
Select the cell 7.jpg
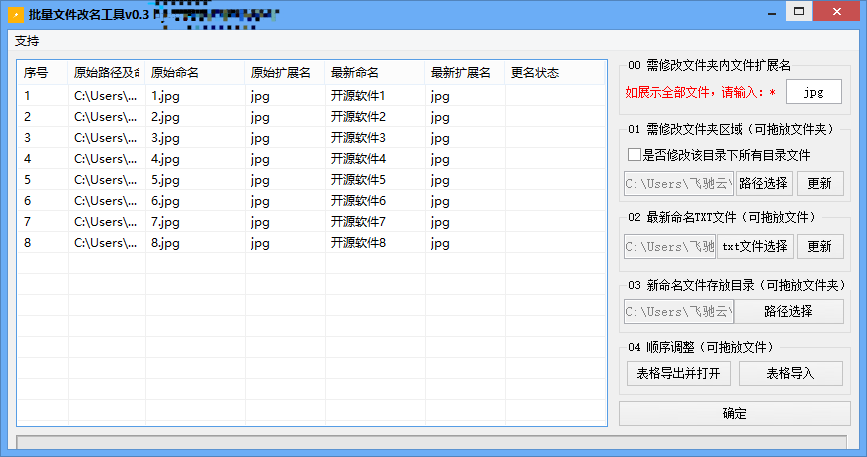195,222
